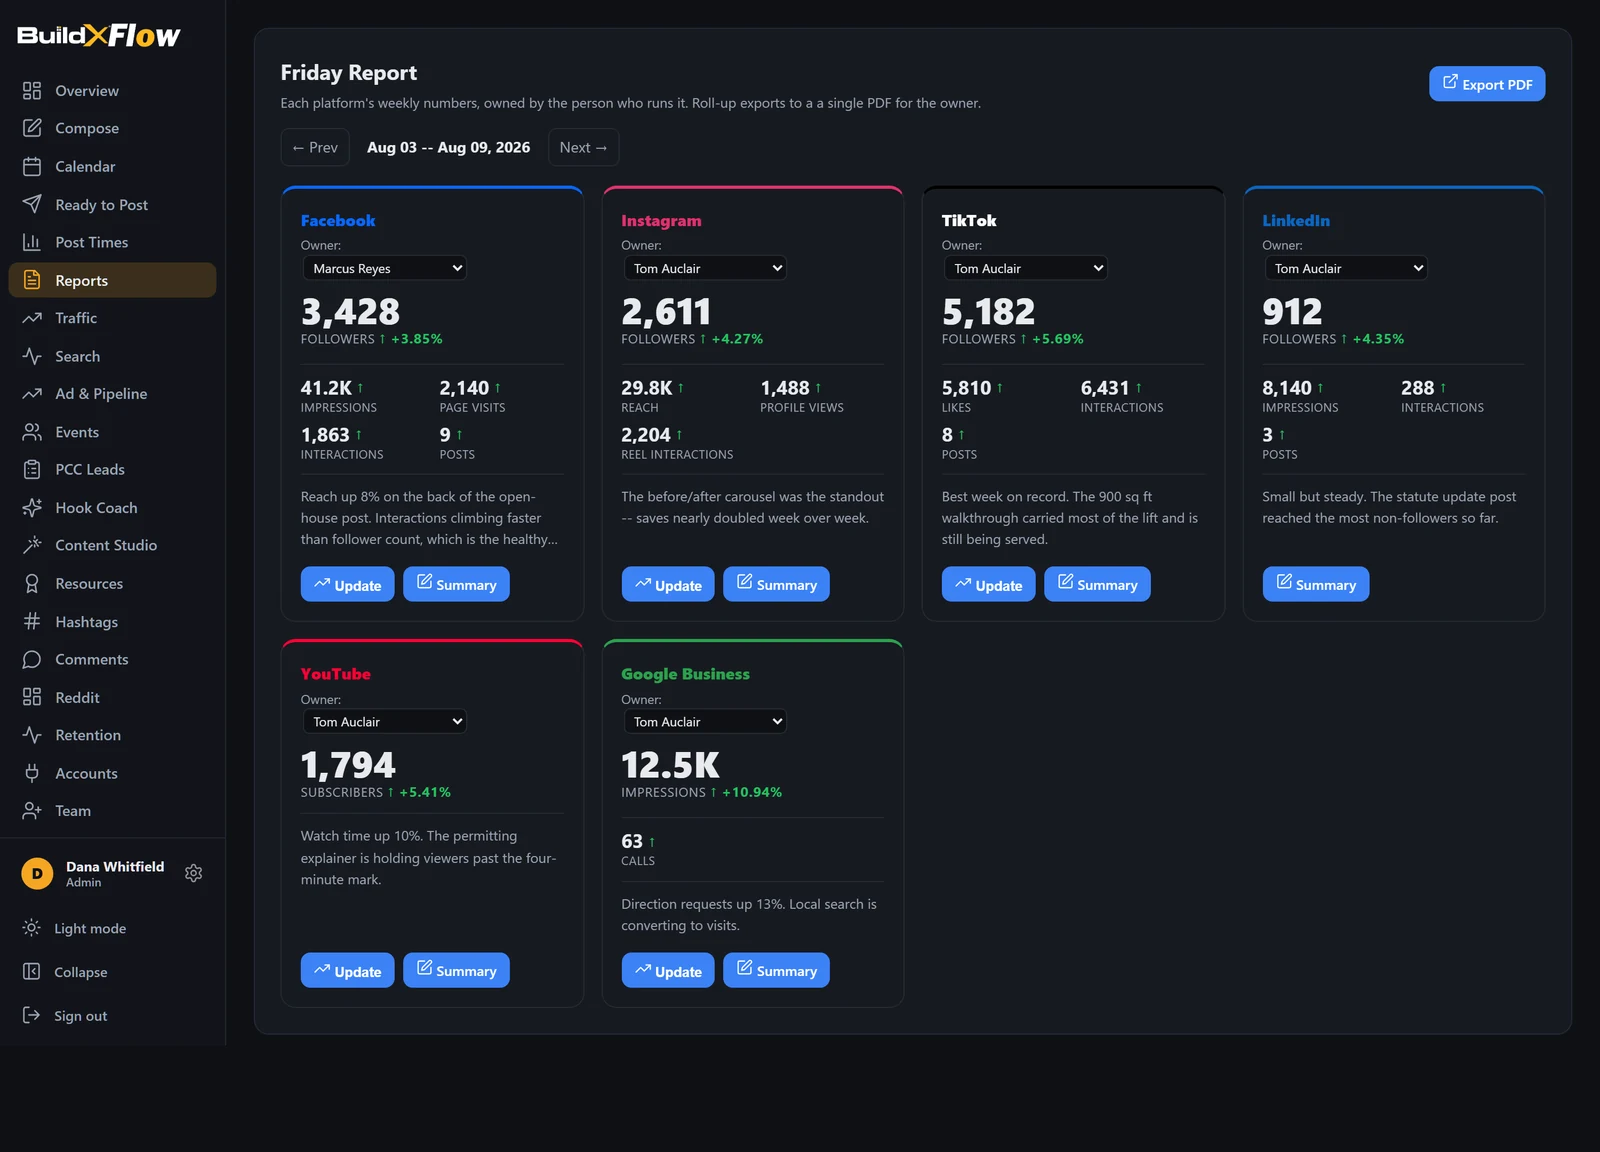Open the Traffic section
The image size is (1600, 1152).
coord(112,318)
